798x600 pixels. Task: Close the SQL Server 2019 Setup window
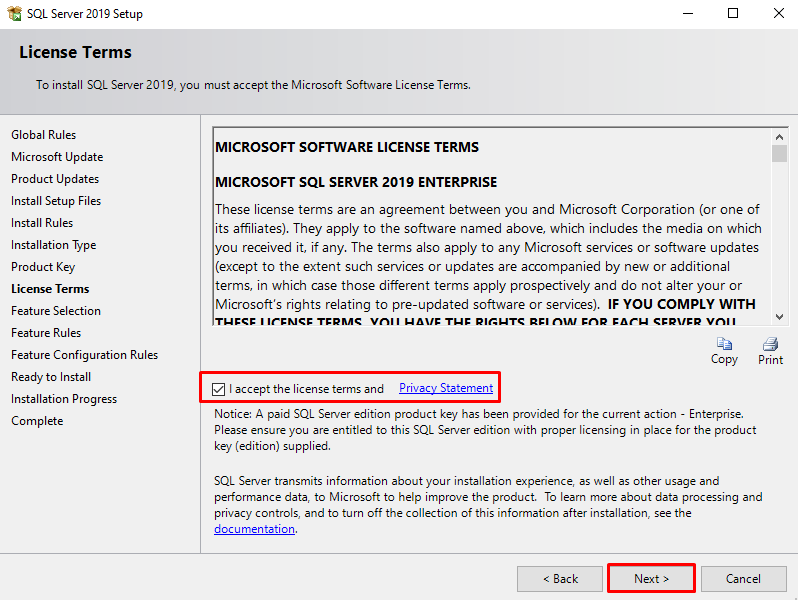pyautogui.click(x=779, y=13)
